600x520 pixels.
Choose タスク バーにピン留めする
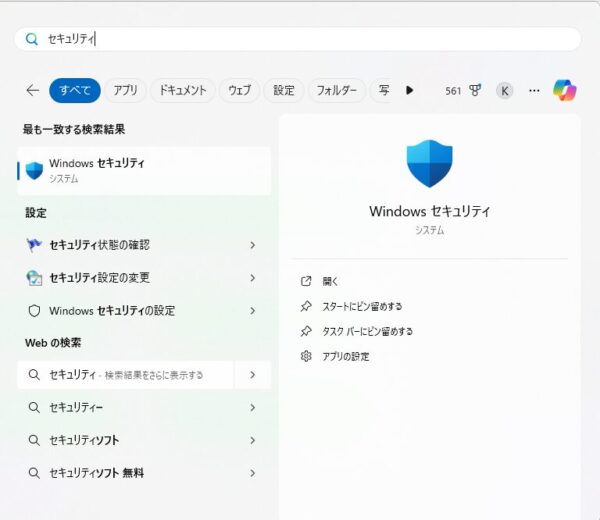pos(367,331)
